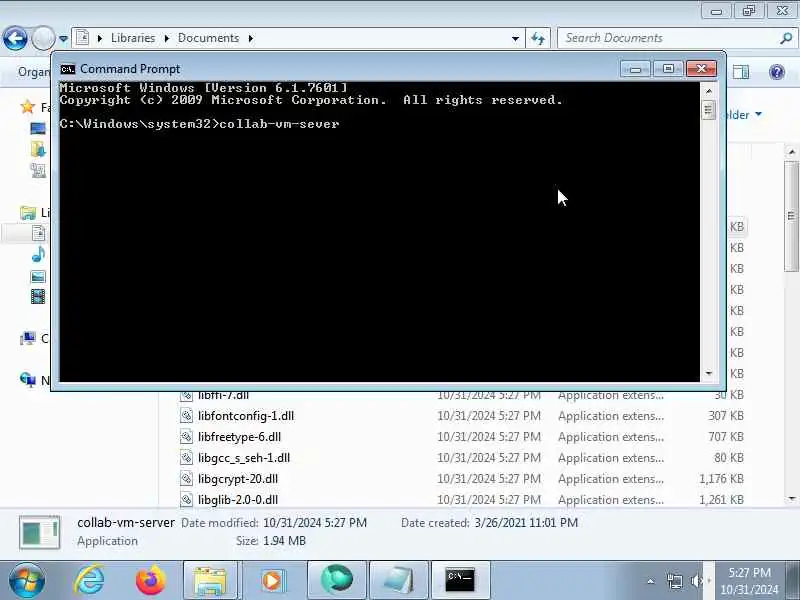This screenshot has height=600, width=800.
Task: Select Recent Places icon under Favorites
Action: pyautogui.click(x=38, y=170)
